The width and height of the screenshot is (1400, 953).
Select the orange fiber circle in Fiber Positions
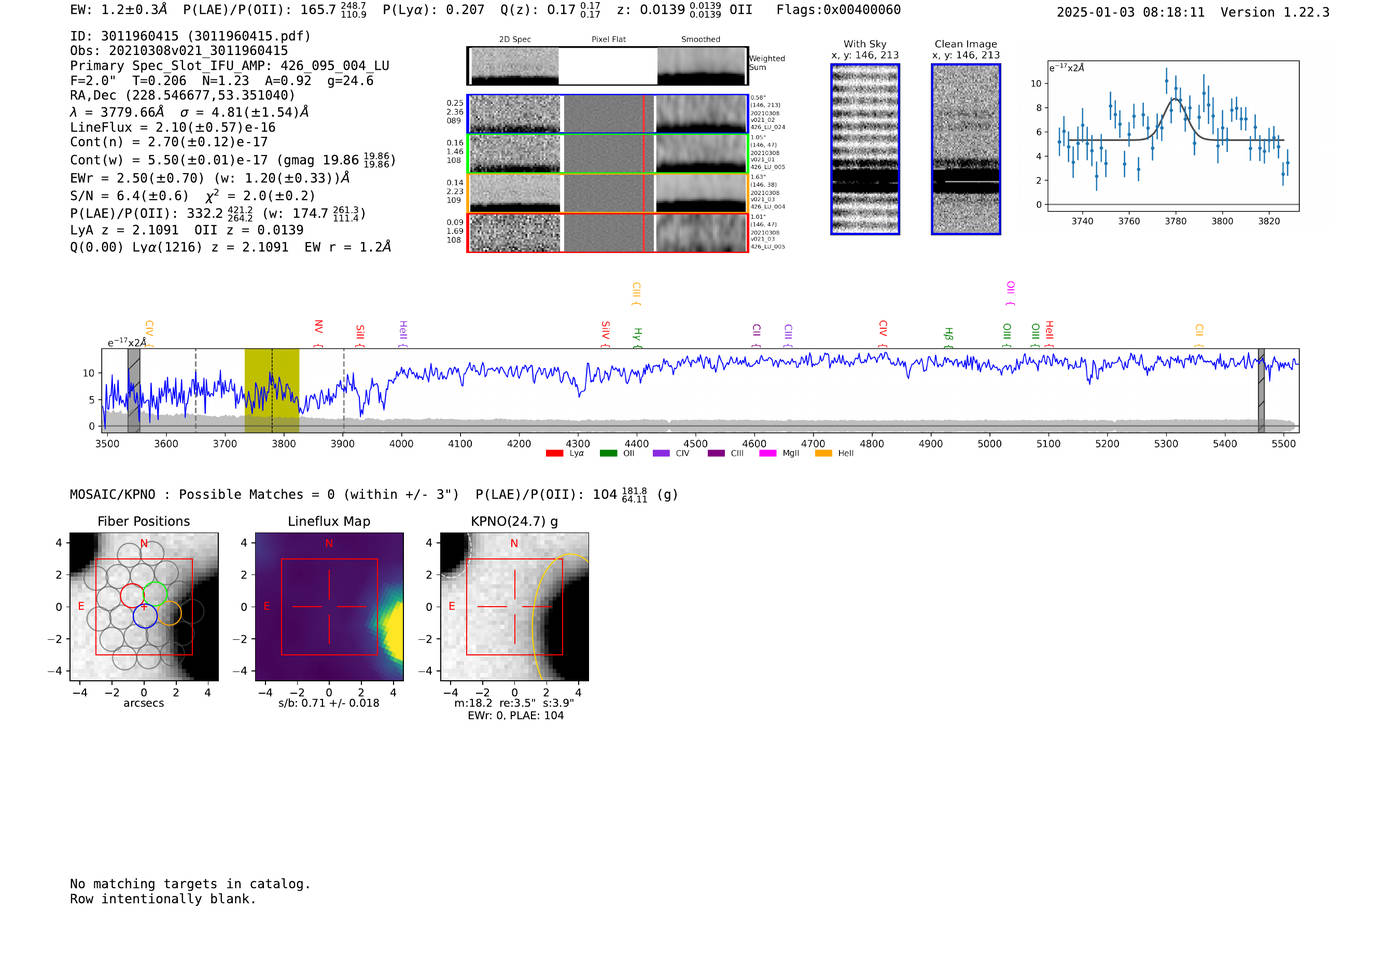(x=169, y=613)
